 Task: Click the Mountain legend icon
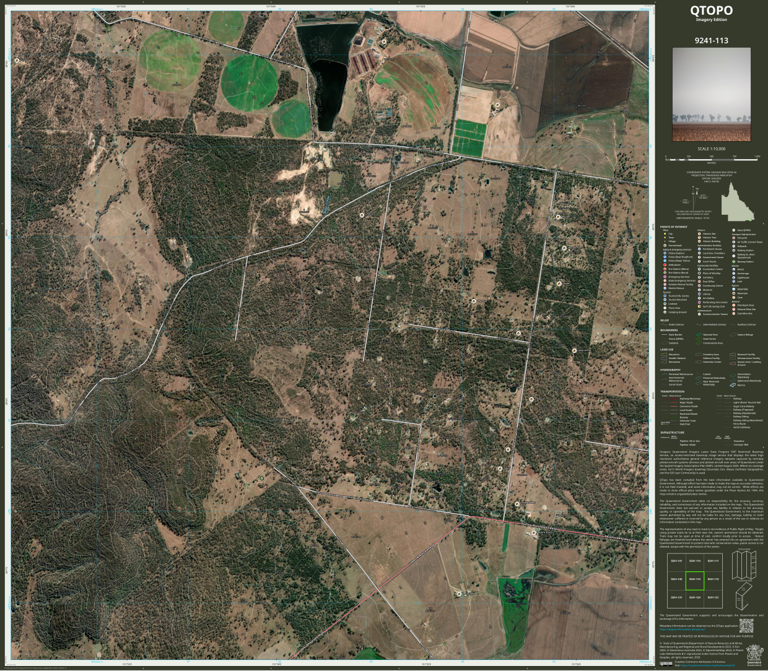734,293
